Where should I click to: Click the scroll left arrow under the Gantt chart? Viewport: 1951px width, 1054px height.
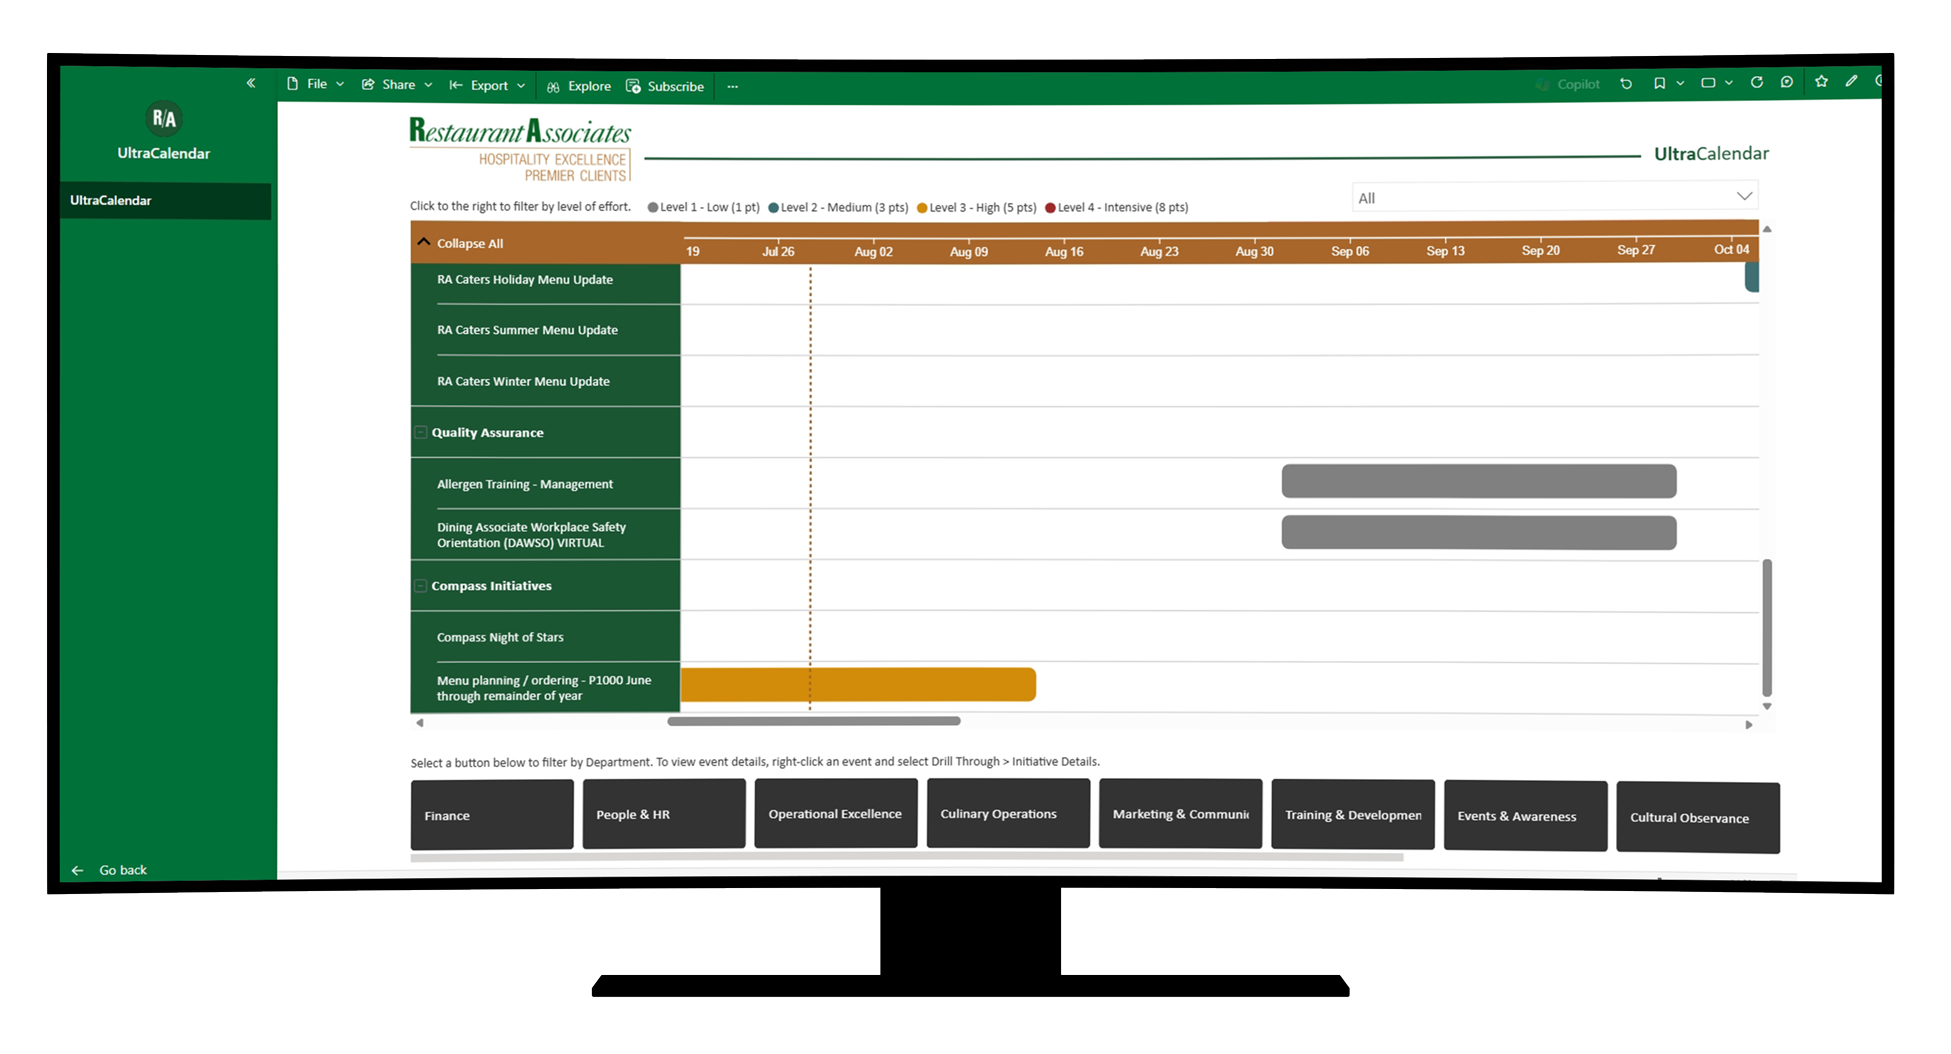[420, 722]
